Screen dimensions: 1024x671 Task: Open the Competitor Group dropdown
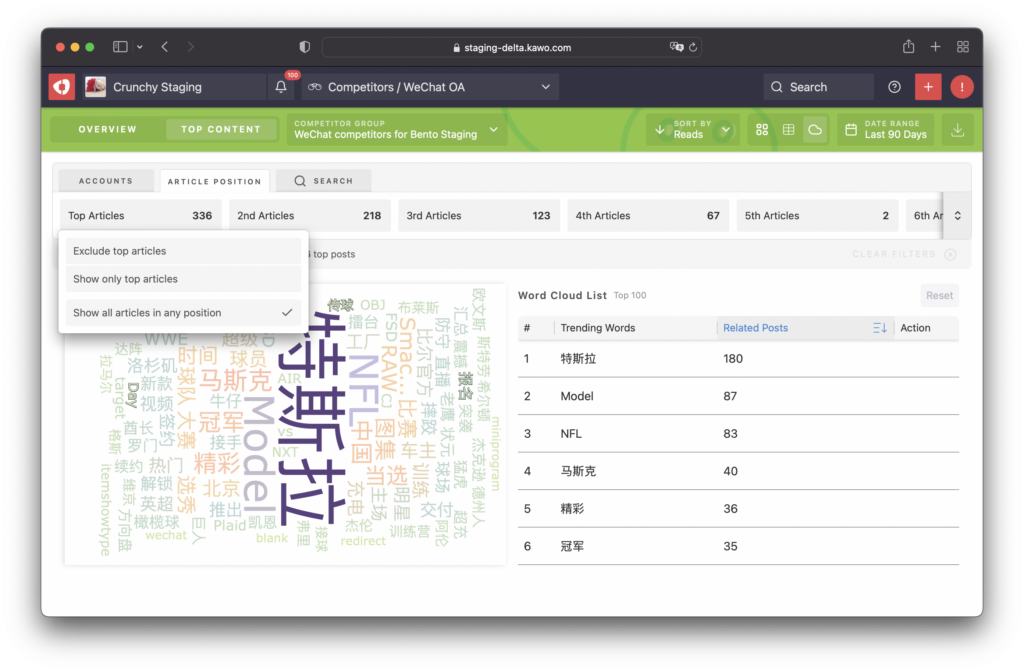pyautogui.click(x=396, y=129)
